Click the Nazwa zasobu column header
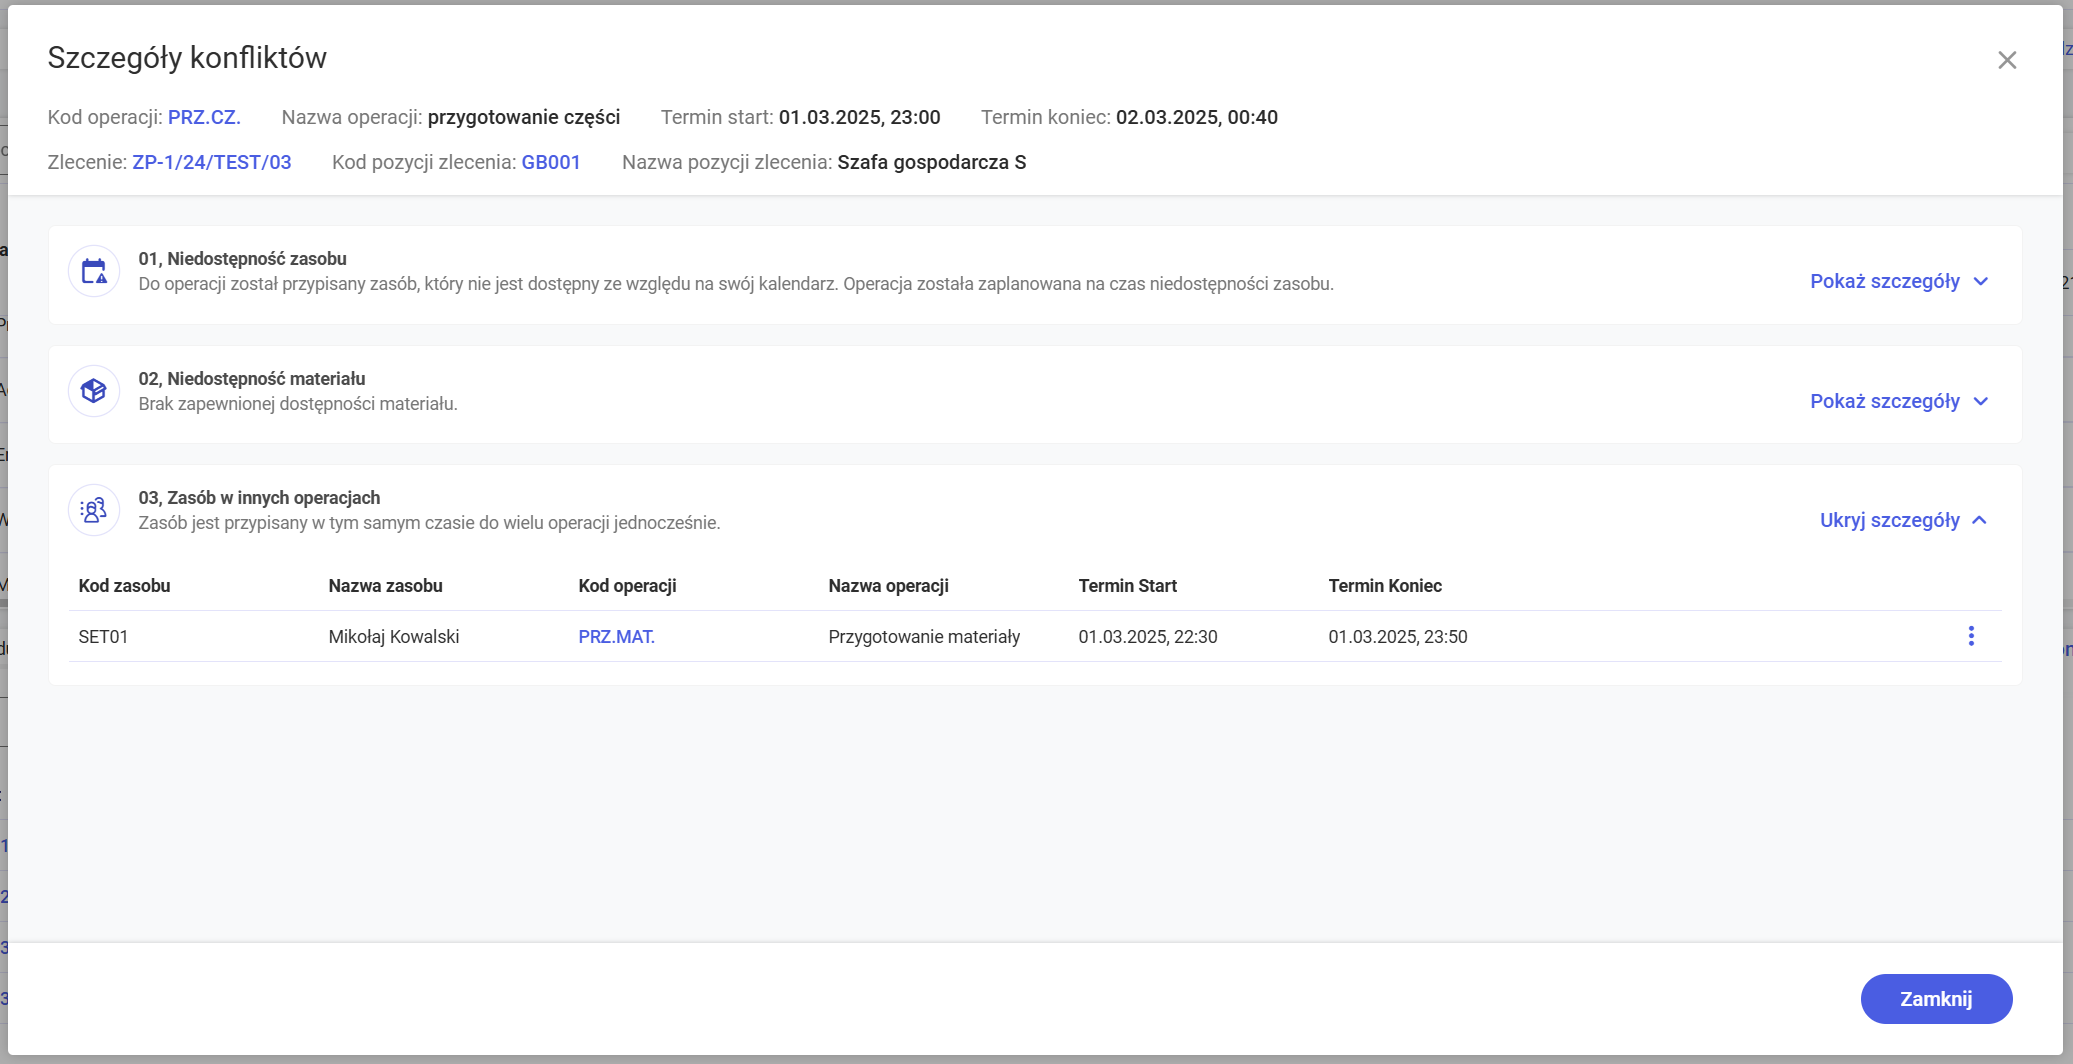The height and width of the screenshot is (1064, 2073). 385,586
